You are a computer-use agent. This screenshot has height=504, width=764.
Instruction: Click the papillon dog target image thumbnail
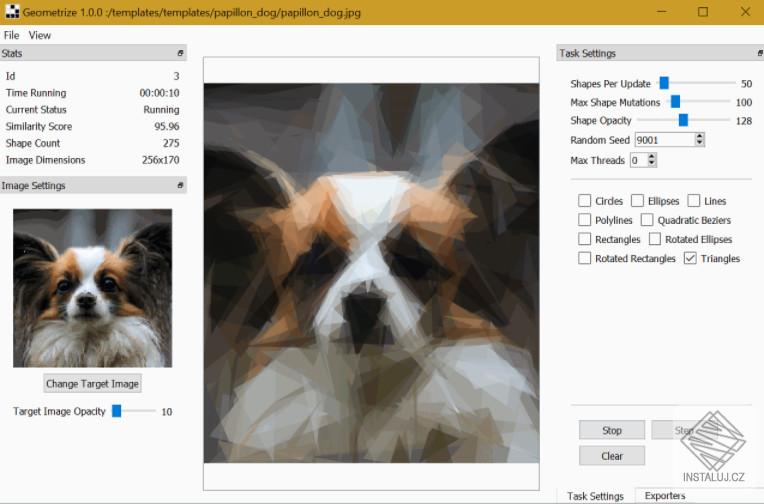point(93,288)
